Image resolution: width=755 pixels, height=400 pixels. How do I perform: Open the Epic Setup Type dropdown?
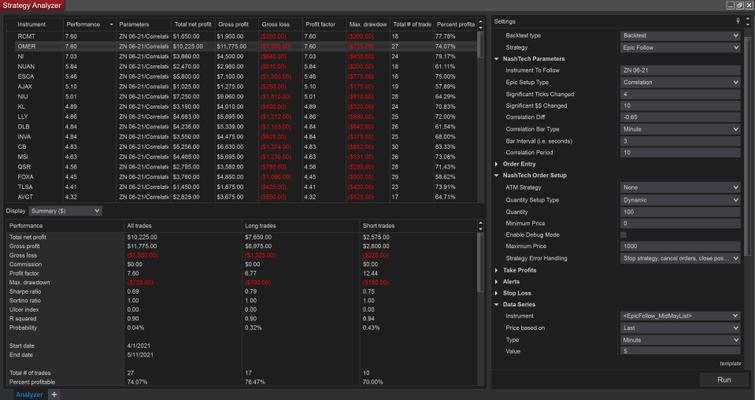point(680,82)
